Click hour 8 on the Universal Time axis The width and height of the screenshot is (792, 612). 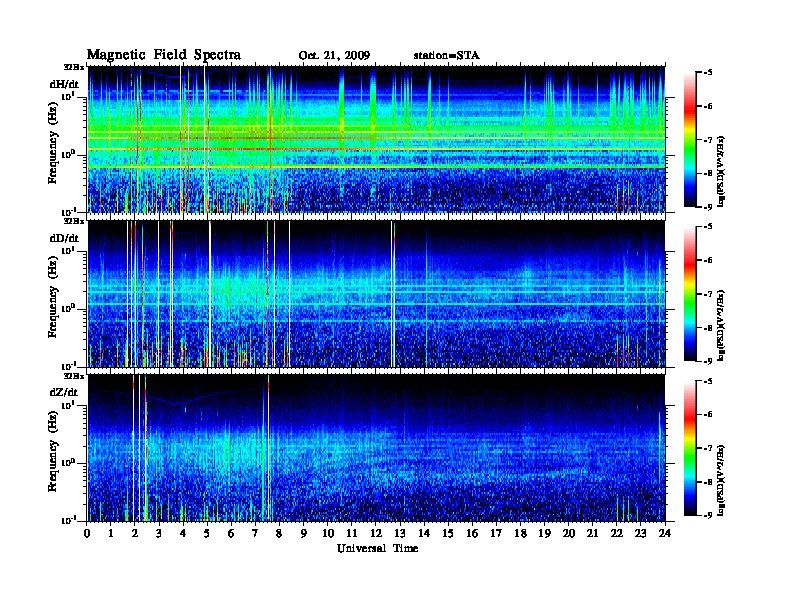coord(279,534)
